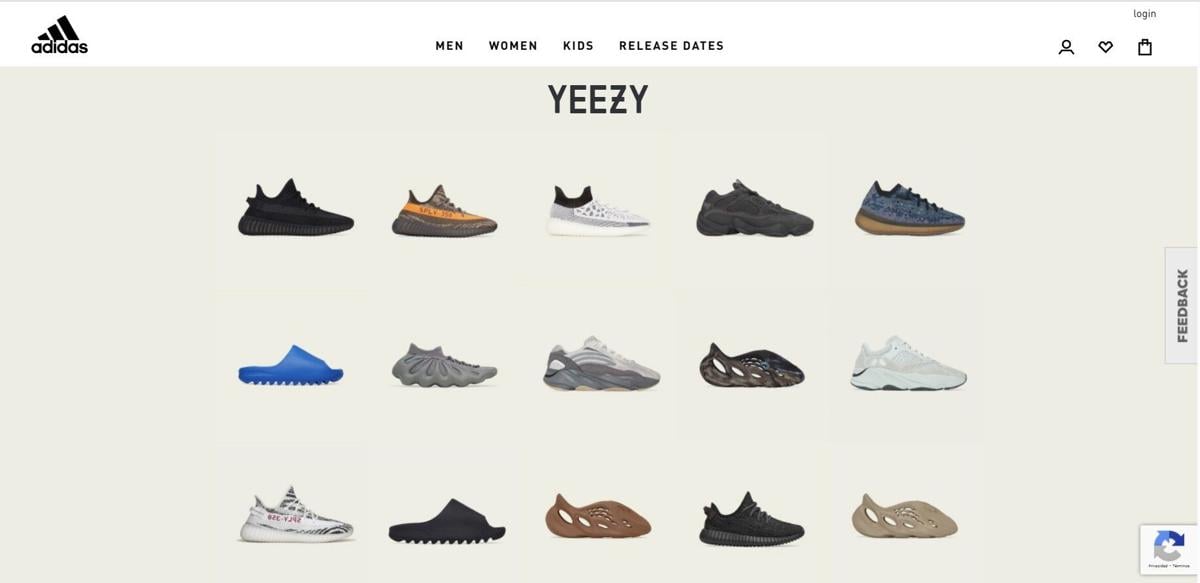Select the black Yeezy slide
Image resolution: width=1200 pixels, height=583 pixels.
click(x=447, y=520)
